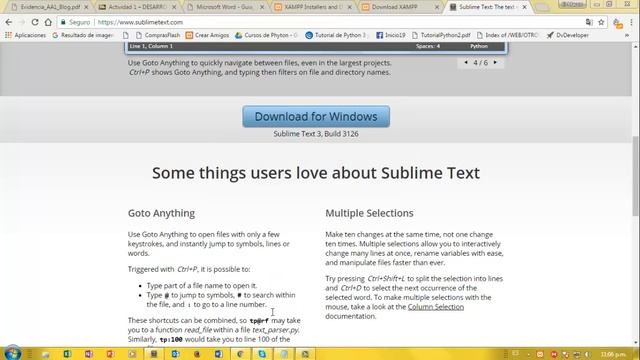Open the Outlook taskbar icon
This screenshot has width=640, height=360.
(175, 354)
